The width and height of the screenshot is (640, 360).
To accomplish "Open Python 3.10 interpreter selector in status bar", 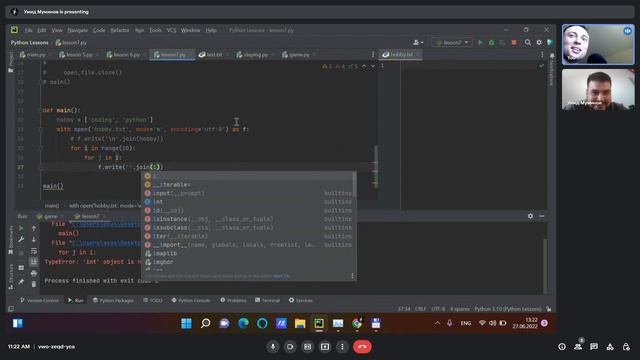I will [x=508, y=309].
